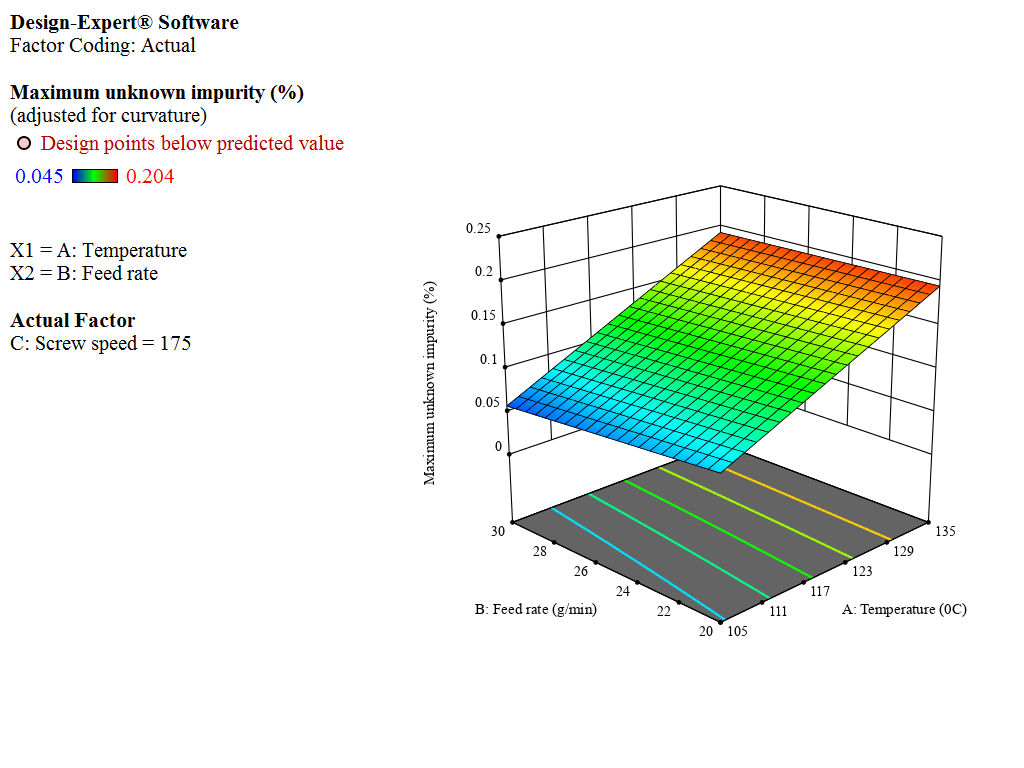This screenshot has height=768, width=1024.
Task: Click the 'Actual Factor' heading
Action: pos(72,321)
